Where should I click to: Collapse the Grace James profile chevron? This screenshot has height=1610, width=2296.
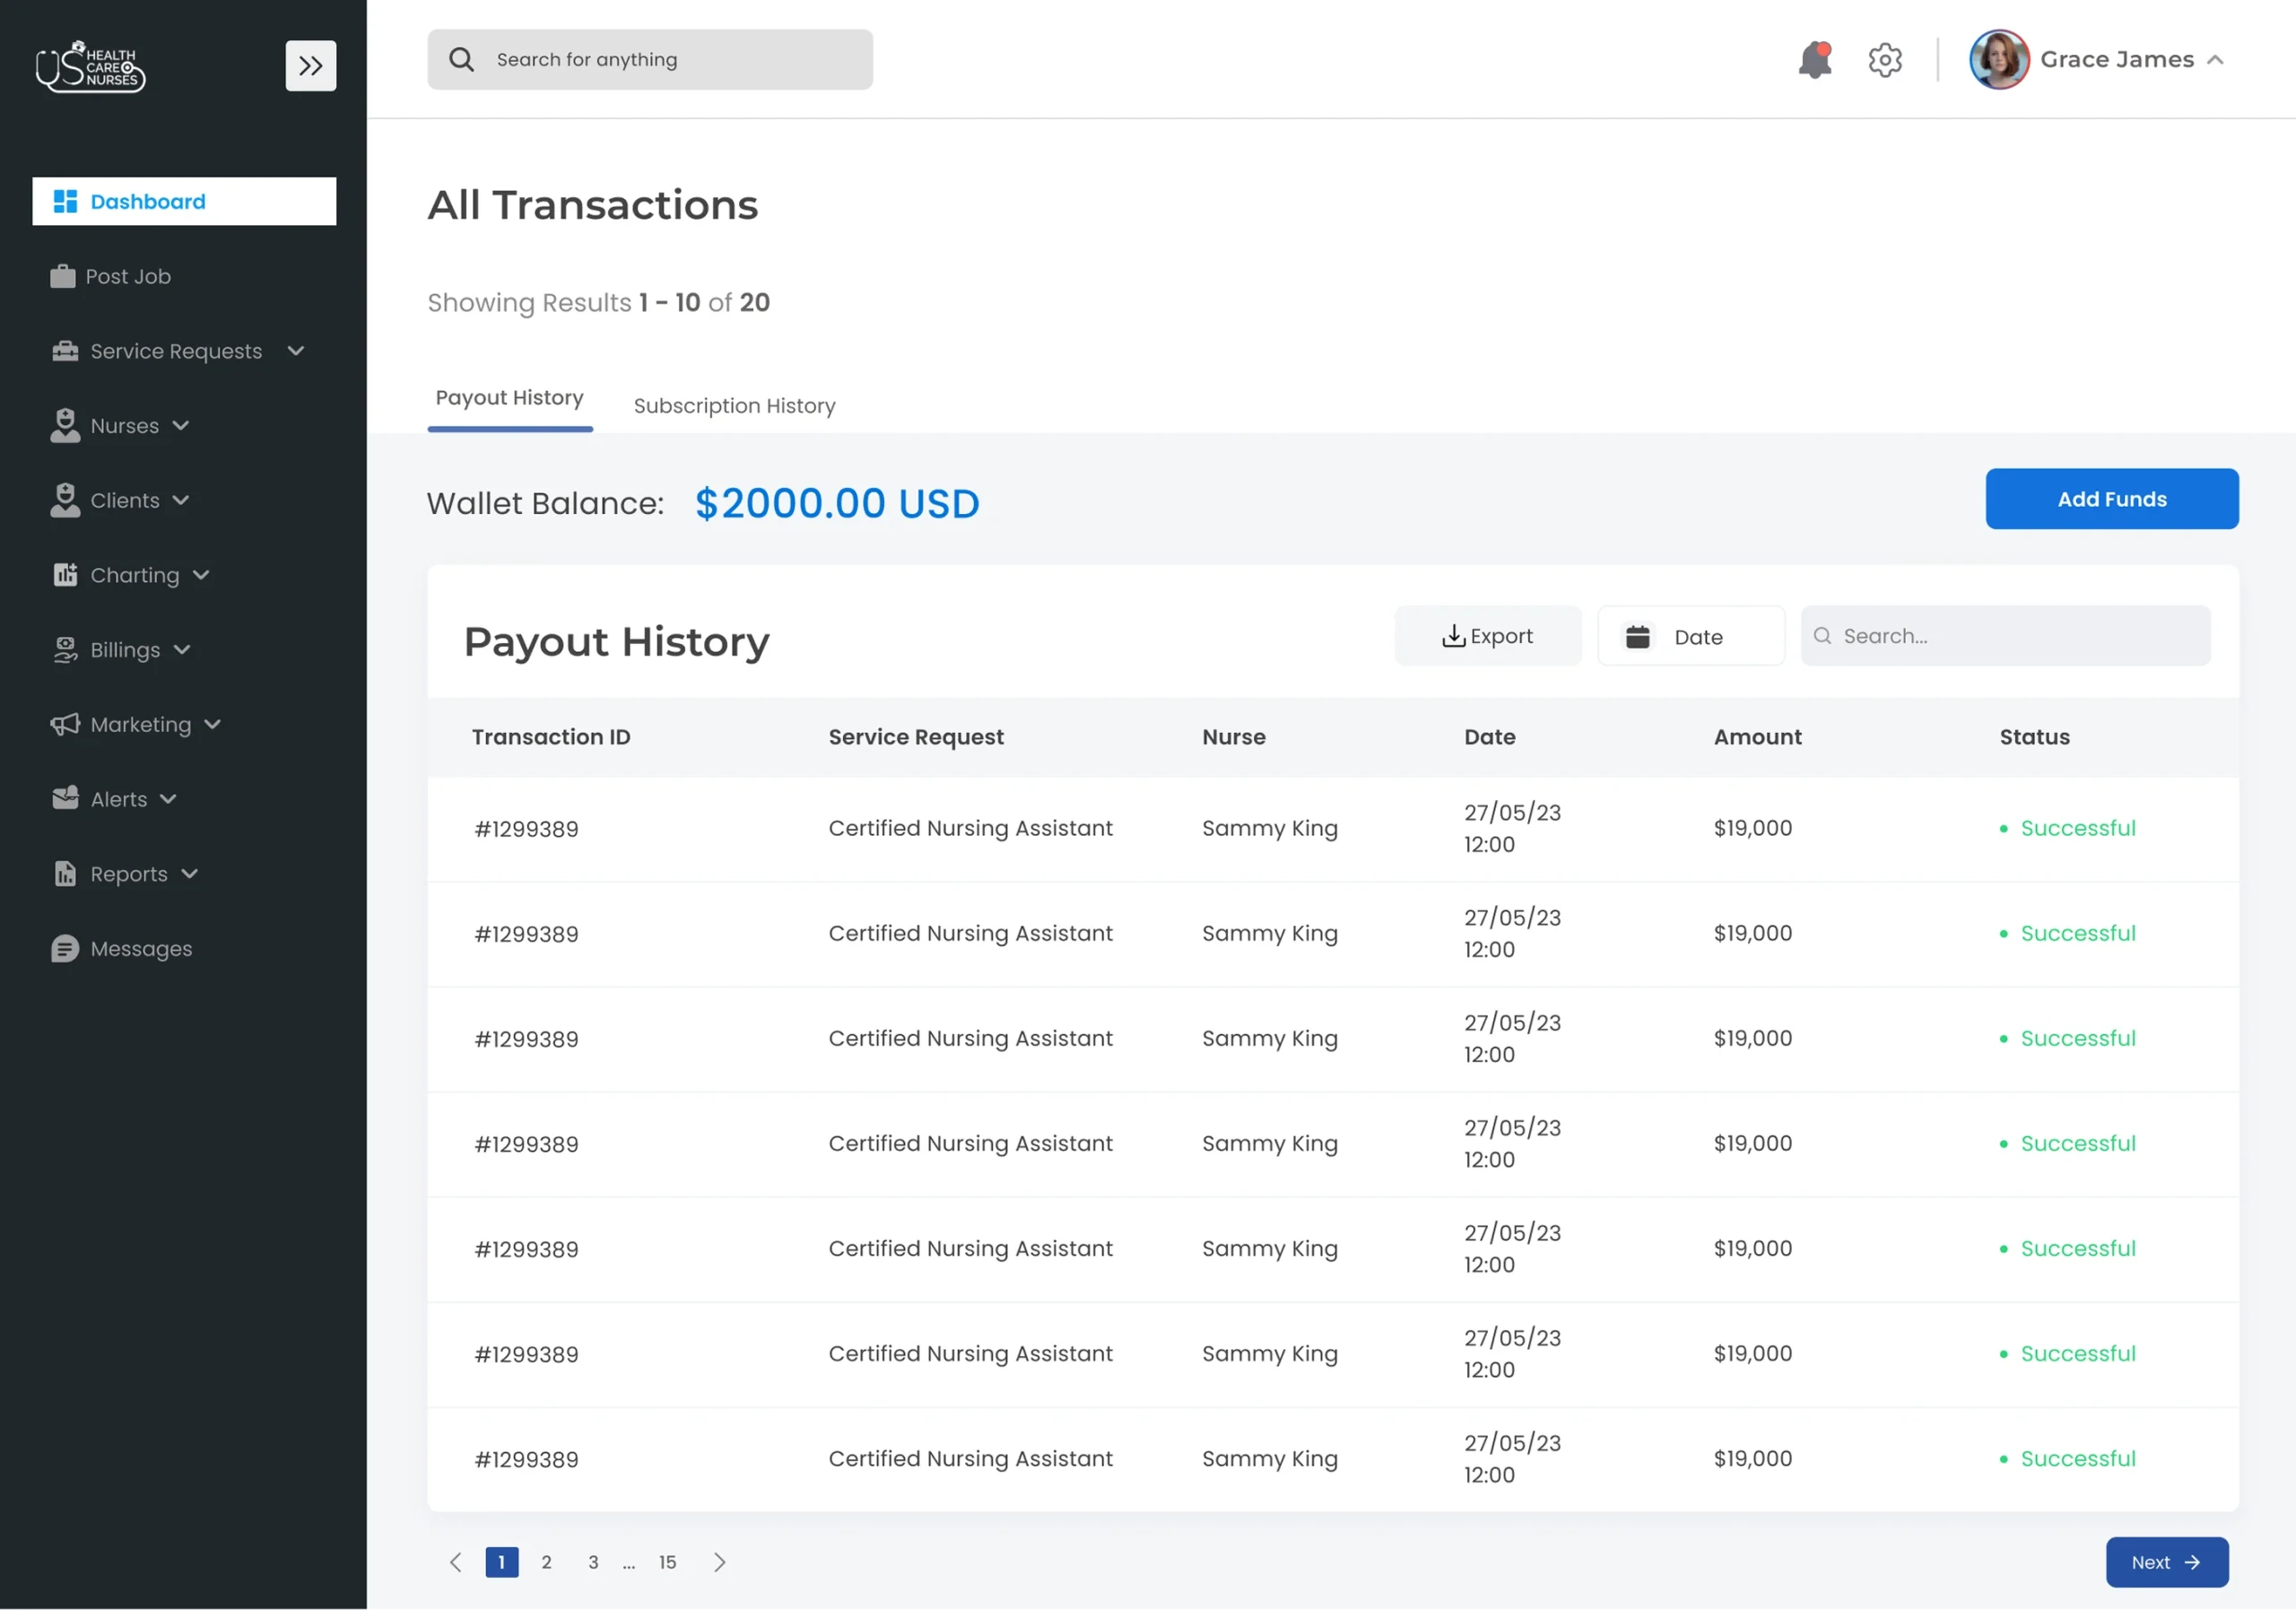[2218, 59]
